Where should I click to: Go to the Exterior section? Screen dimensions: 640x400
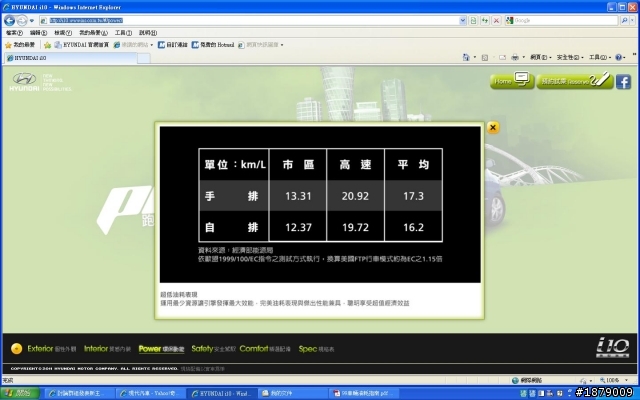pos(51,349)
